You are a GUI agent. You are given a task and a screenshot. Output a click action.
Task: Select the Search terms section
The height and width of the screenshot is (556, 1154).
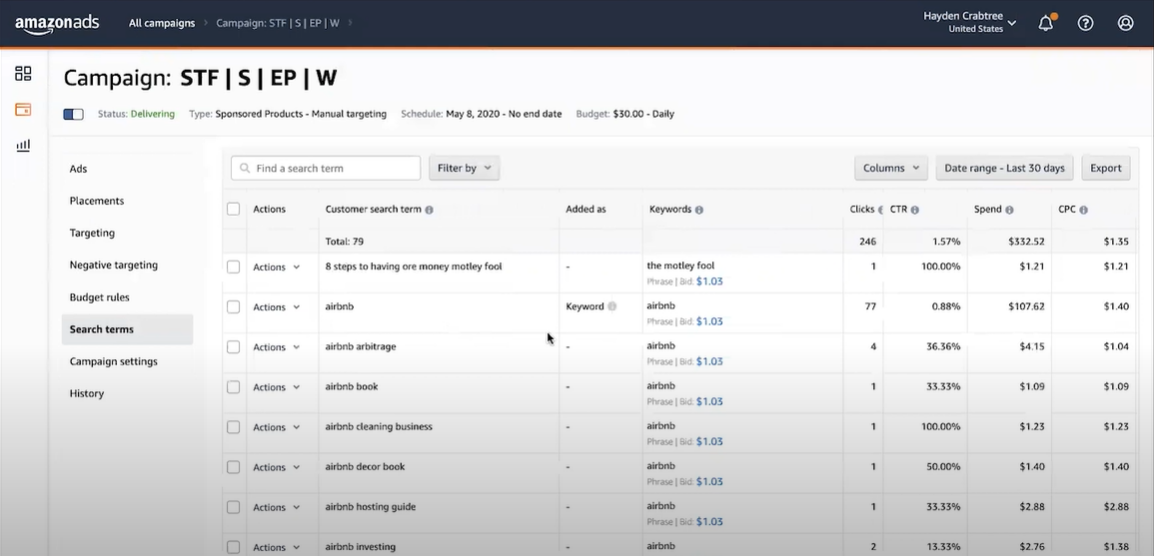[x=127, y=329]
